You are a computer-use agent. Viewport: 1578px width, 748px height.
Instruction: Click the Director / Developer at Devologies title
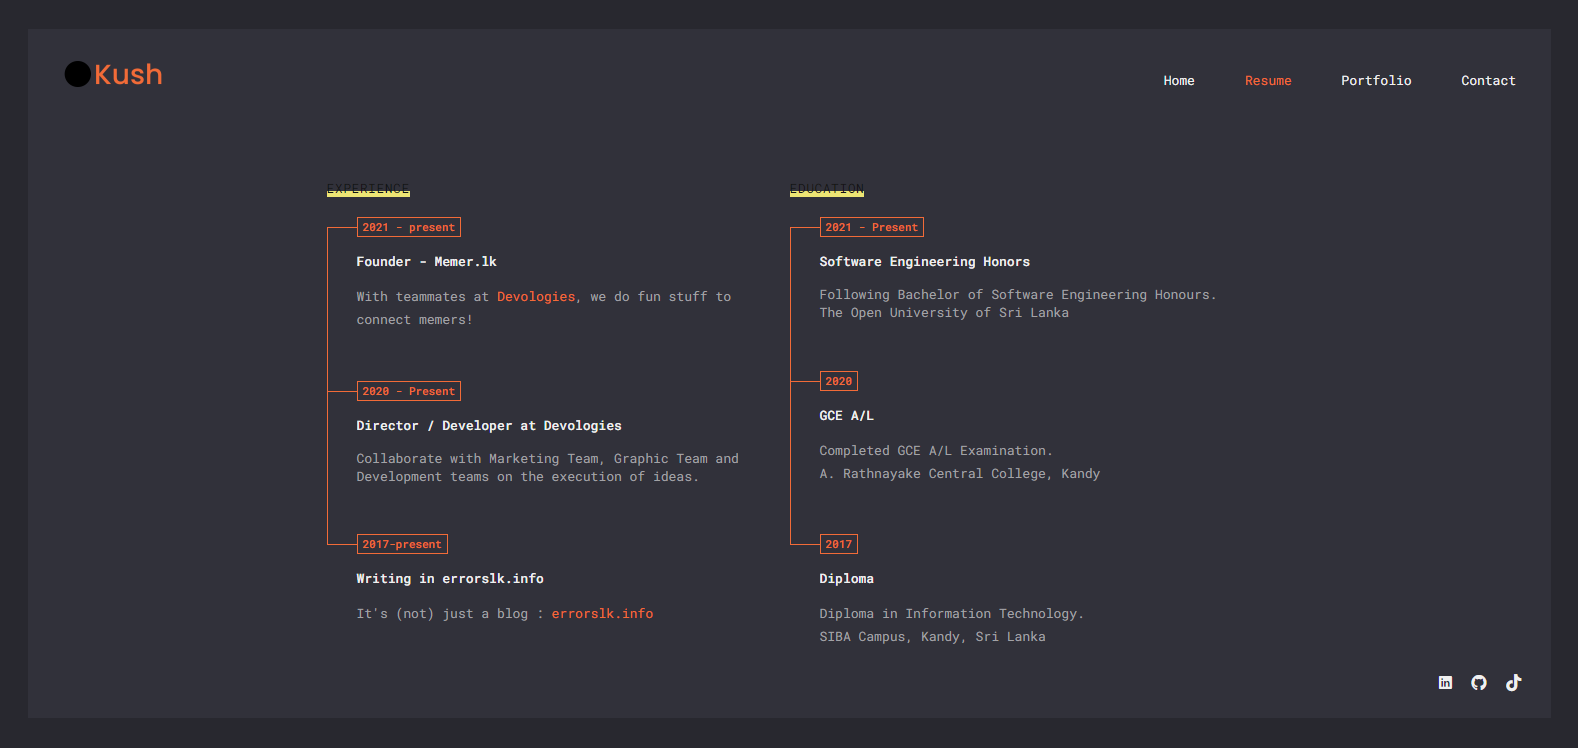[x=489, y=426]
